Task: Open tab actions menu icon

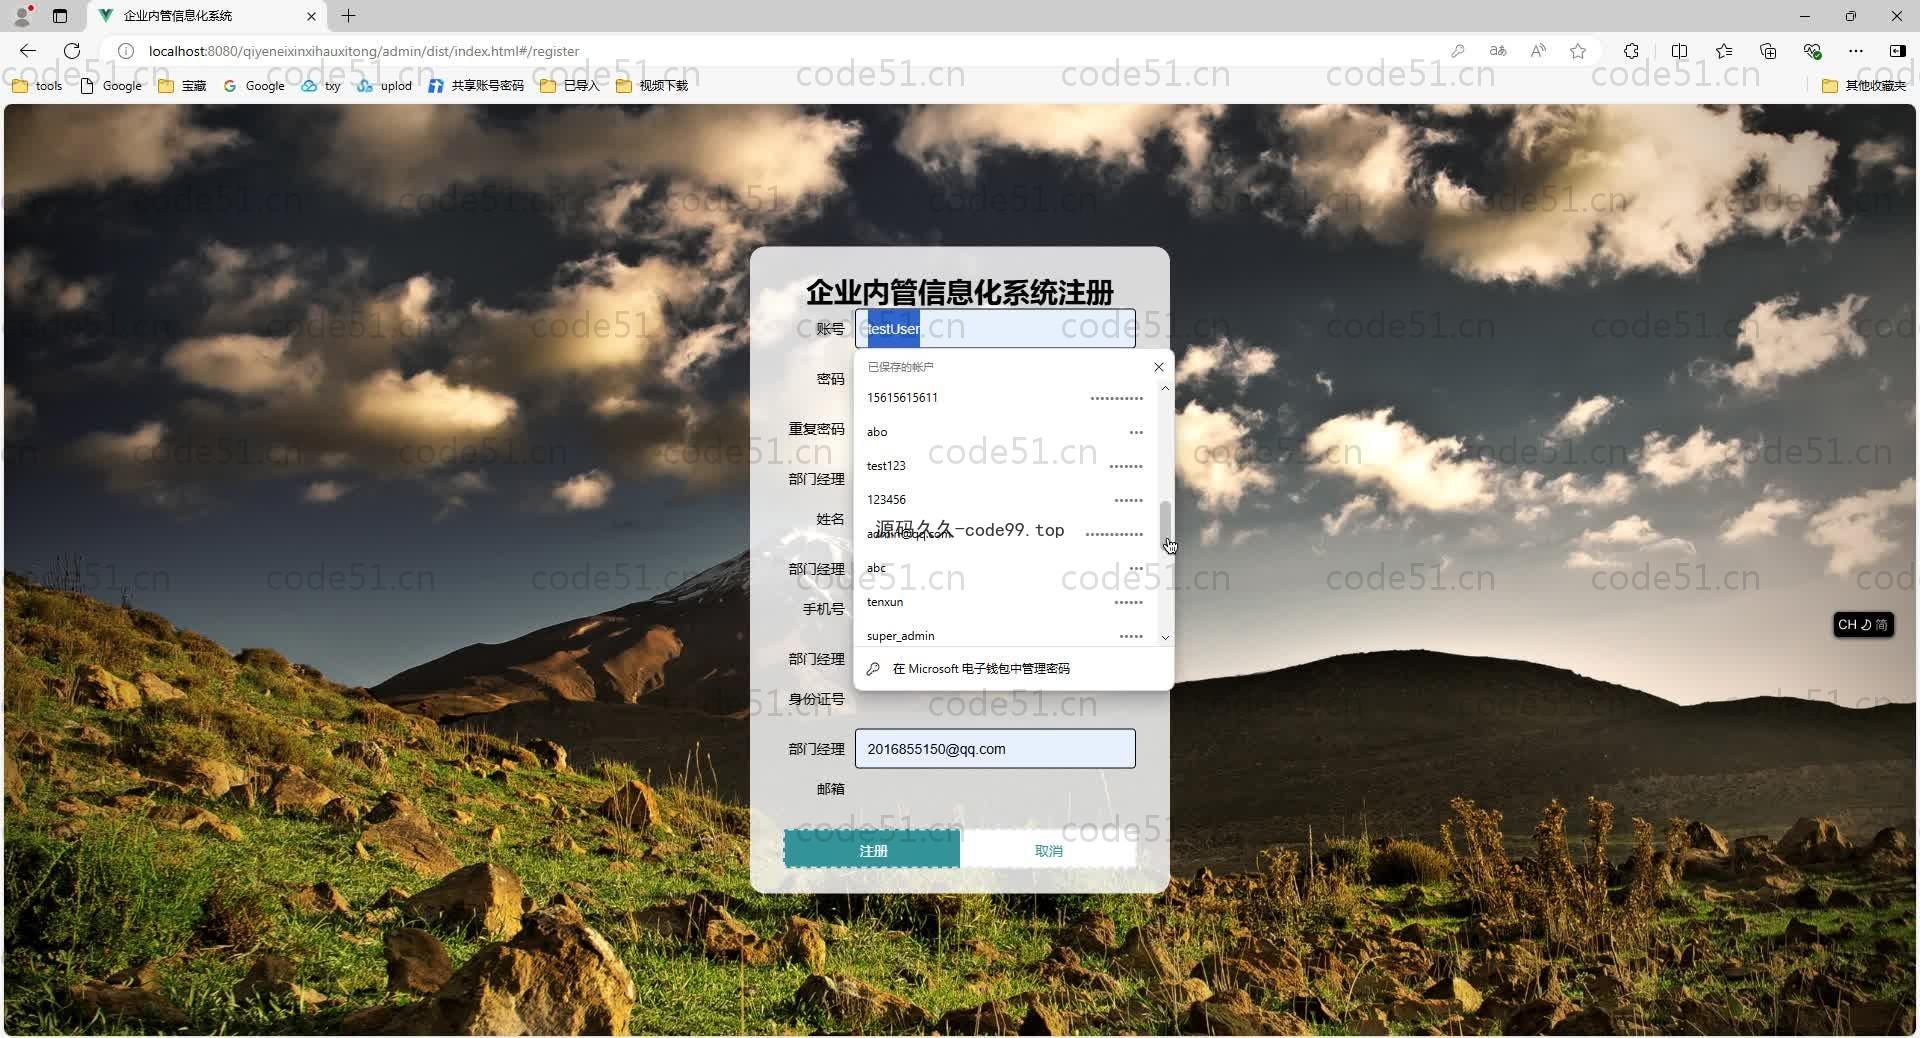Action: (x=60, y=16)
